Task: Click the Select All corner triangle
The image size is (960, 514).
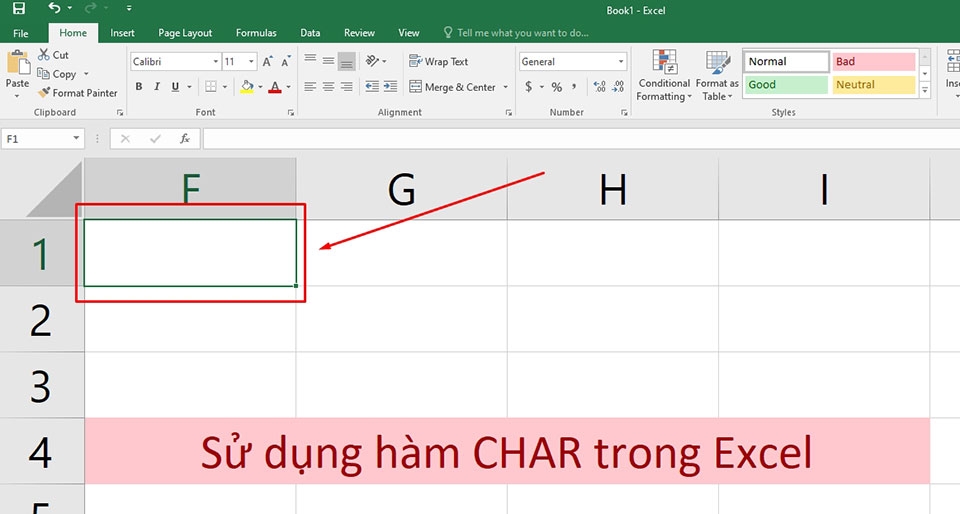Action: (55, 188)
